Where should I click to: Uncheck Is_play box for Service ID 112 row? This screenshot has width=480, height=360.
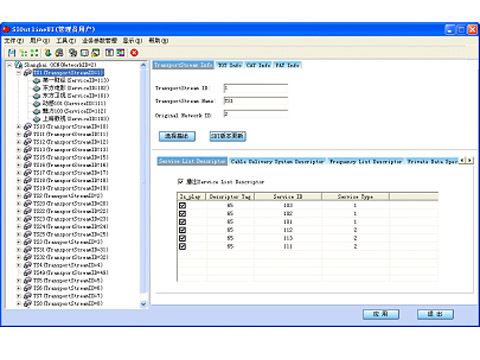pos(182,230)
